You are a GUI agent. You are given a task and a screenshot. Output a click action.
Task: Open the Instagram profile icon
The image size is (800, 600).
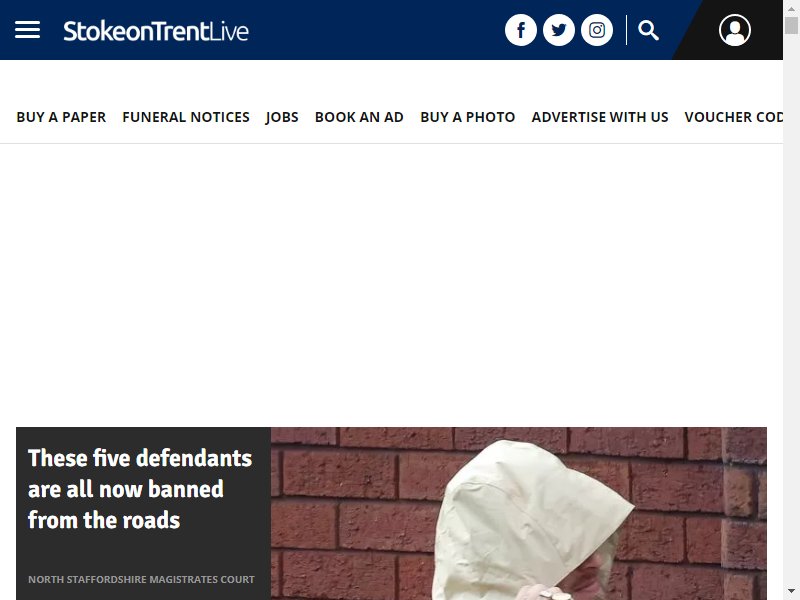(597, 30)
